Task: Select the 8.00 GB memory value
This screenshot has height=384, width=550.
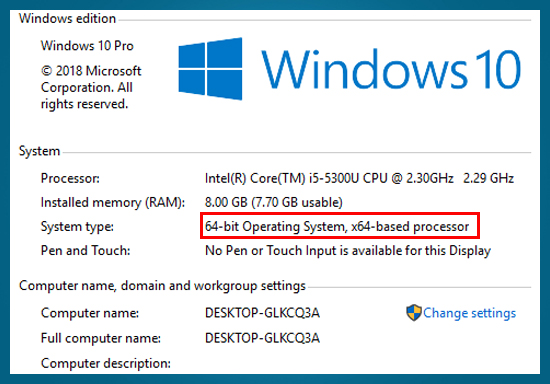Action: [x=274, y=202]
